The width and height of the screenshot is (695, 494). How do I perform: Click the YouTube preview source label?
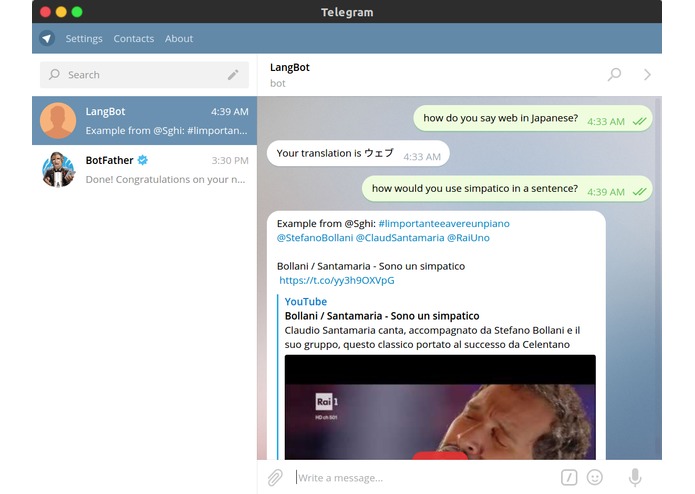(x=306, y=301)
